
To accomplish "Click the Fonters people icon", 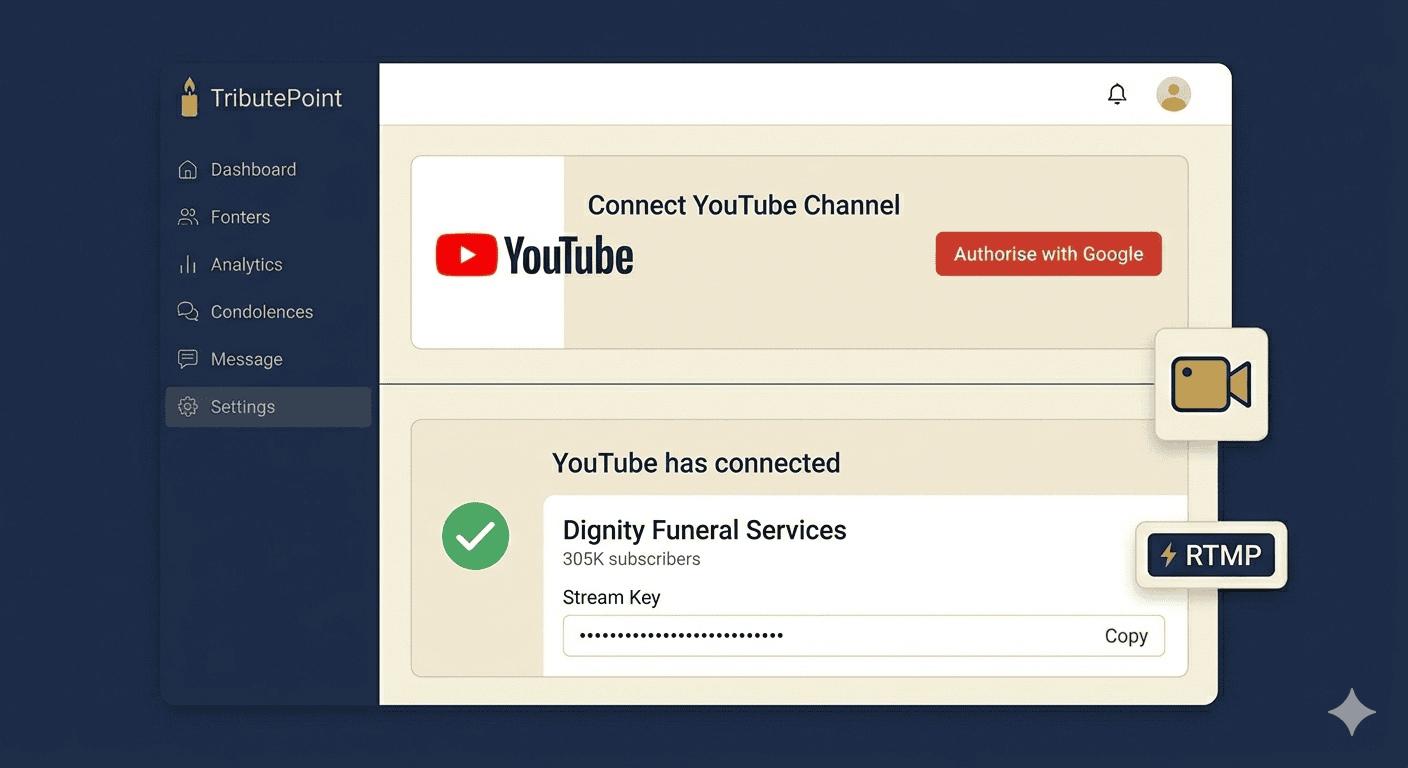I will 188,216.
